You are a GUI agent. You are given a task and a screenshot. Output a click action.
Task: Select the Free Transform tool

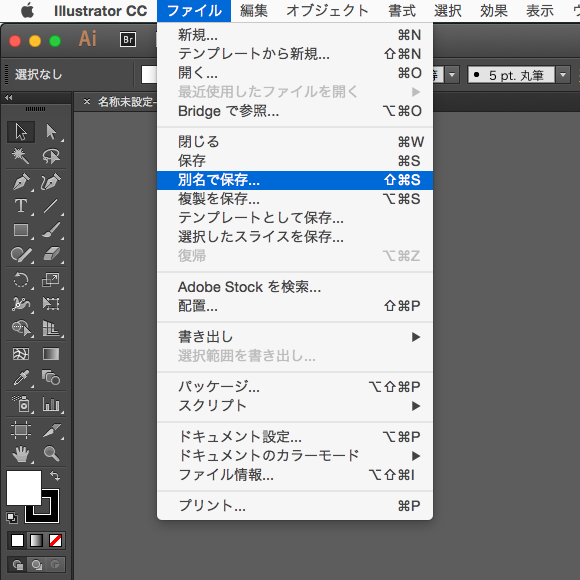pyautogui.click(x=51, y=304)
